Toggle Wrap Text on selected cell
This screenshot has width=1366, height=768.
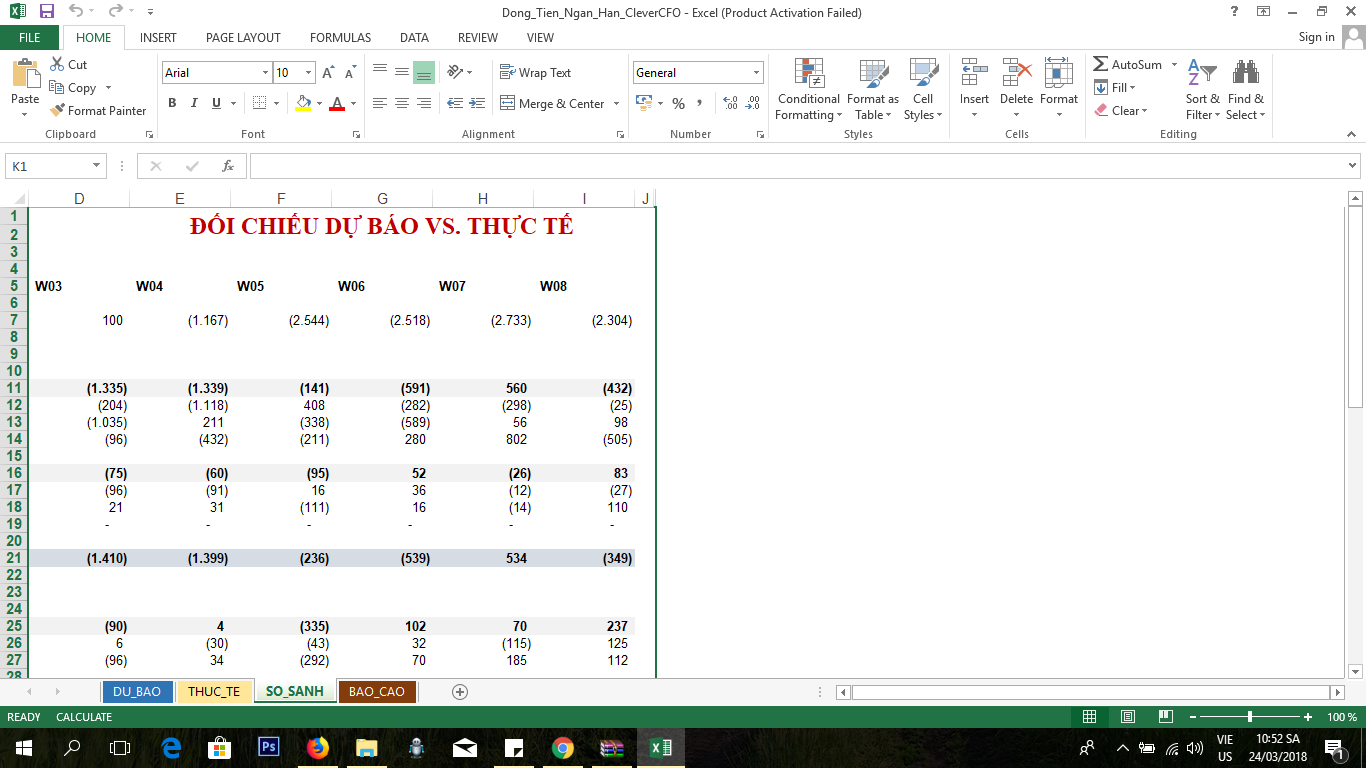(x=535, y=73)
